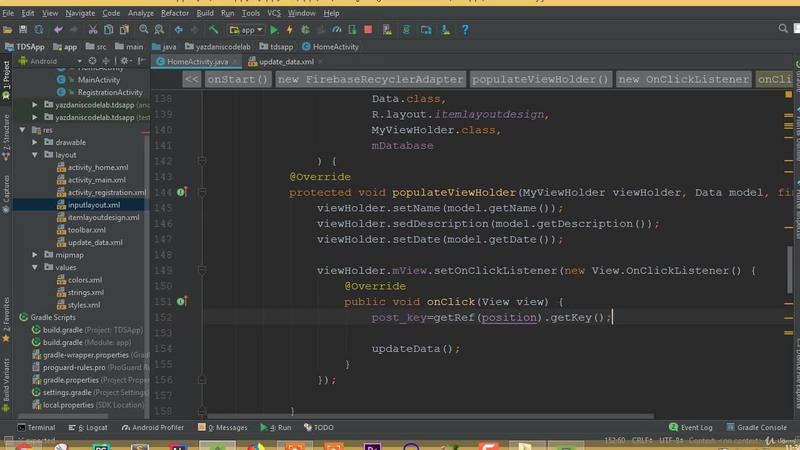Click the Copy toolbar icon
The width and height of the screenshot is (800, 450).
tap(108, 30)
